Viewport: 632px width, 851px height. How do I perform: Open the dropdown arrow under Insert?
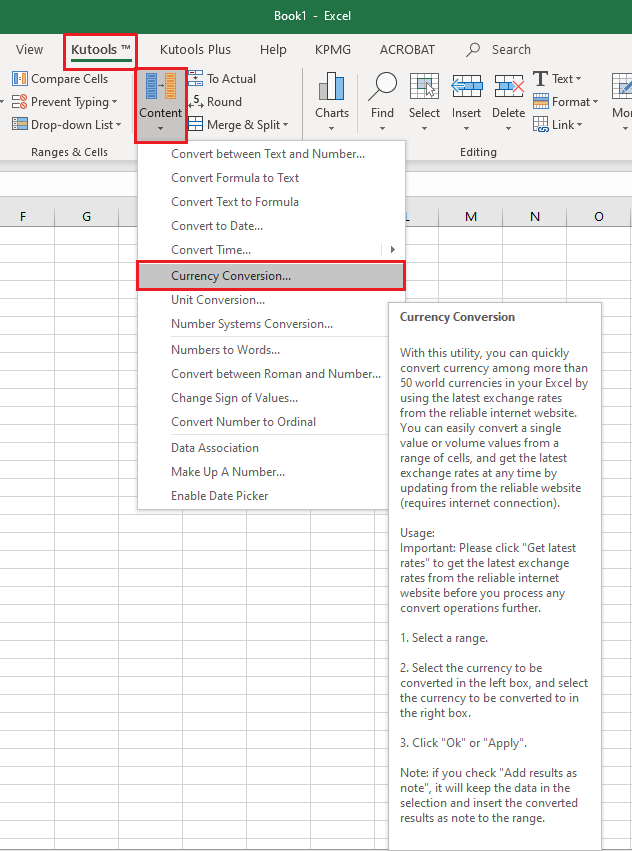point(466,129)
